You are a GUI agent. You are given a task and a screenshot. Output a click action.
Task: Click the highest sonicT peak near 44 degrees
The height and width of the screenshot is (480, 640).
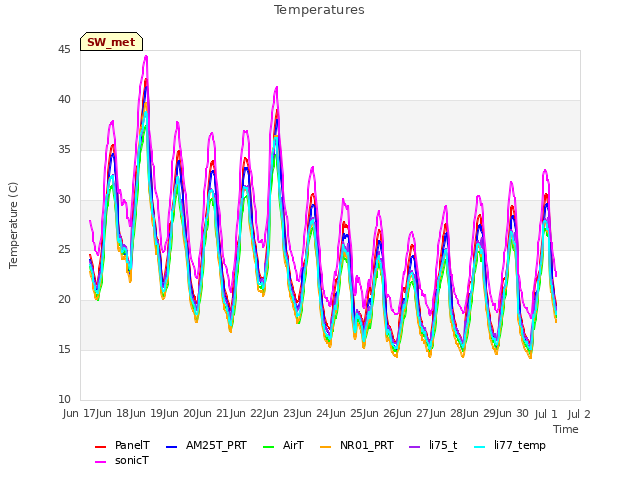[146, 56]
